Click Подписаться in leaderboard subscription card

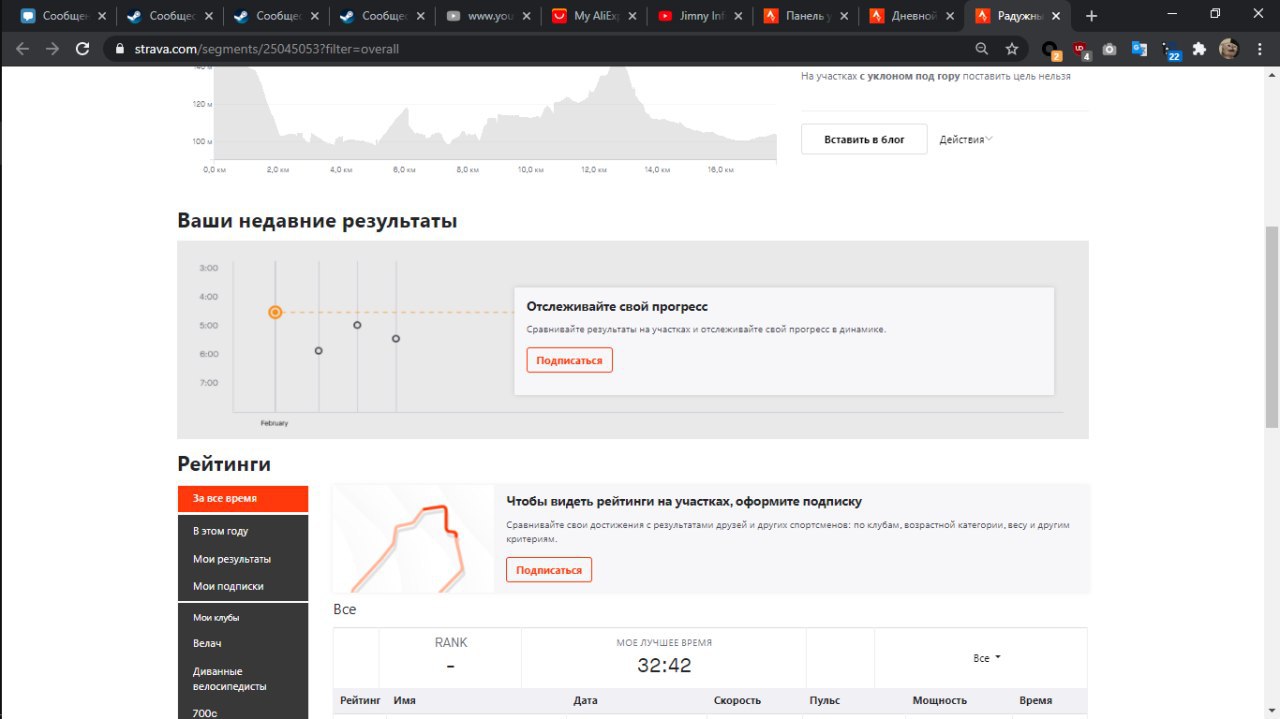(549, 570)
